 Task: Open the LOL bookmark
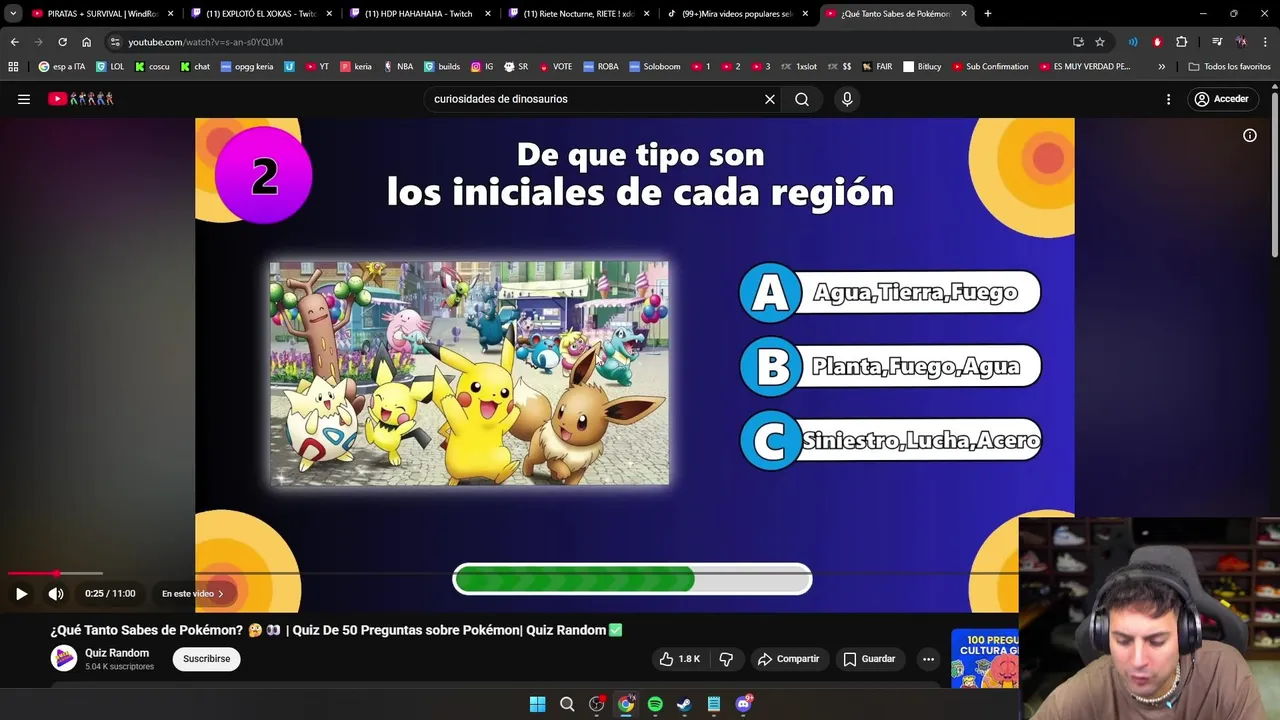click(110, 67)
